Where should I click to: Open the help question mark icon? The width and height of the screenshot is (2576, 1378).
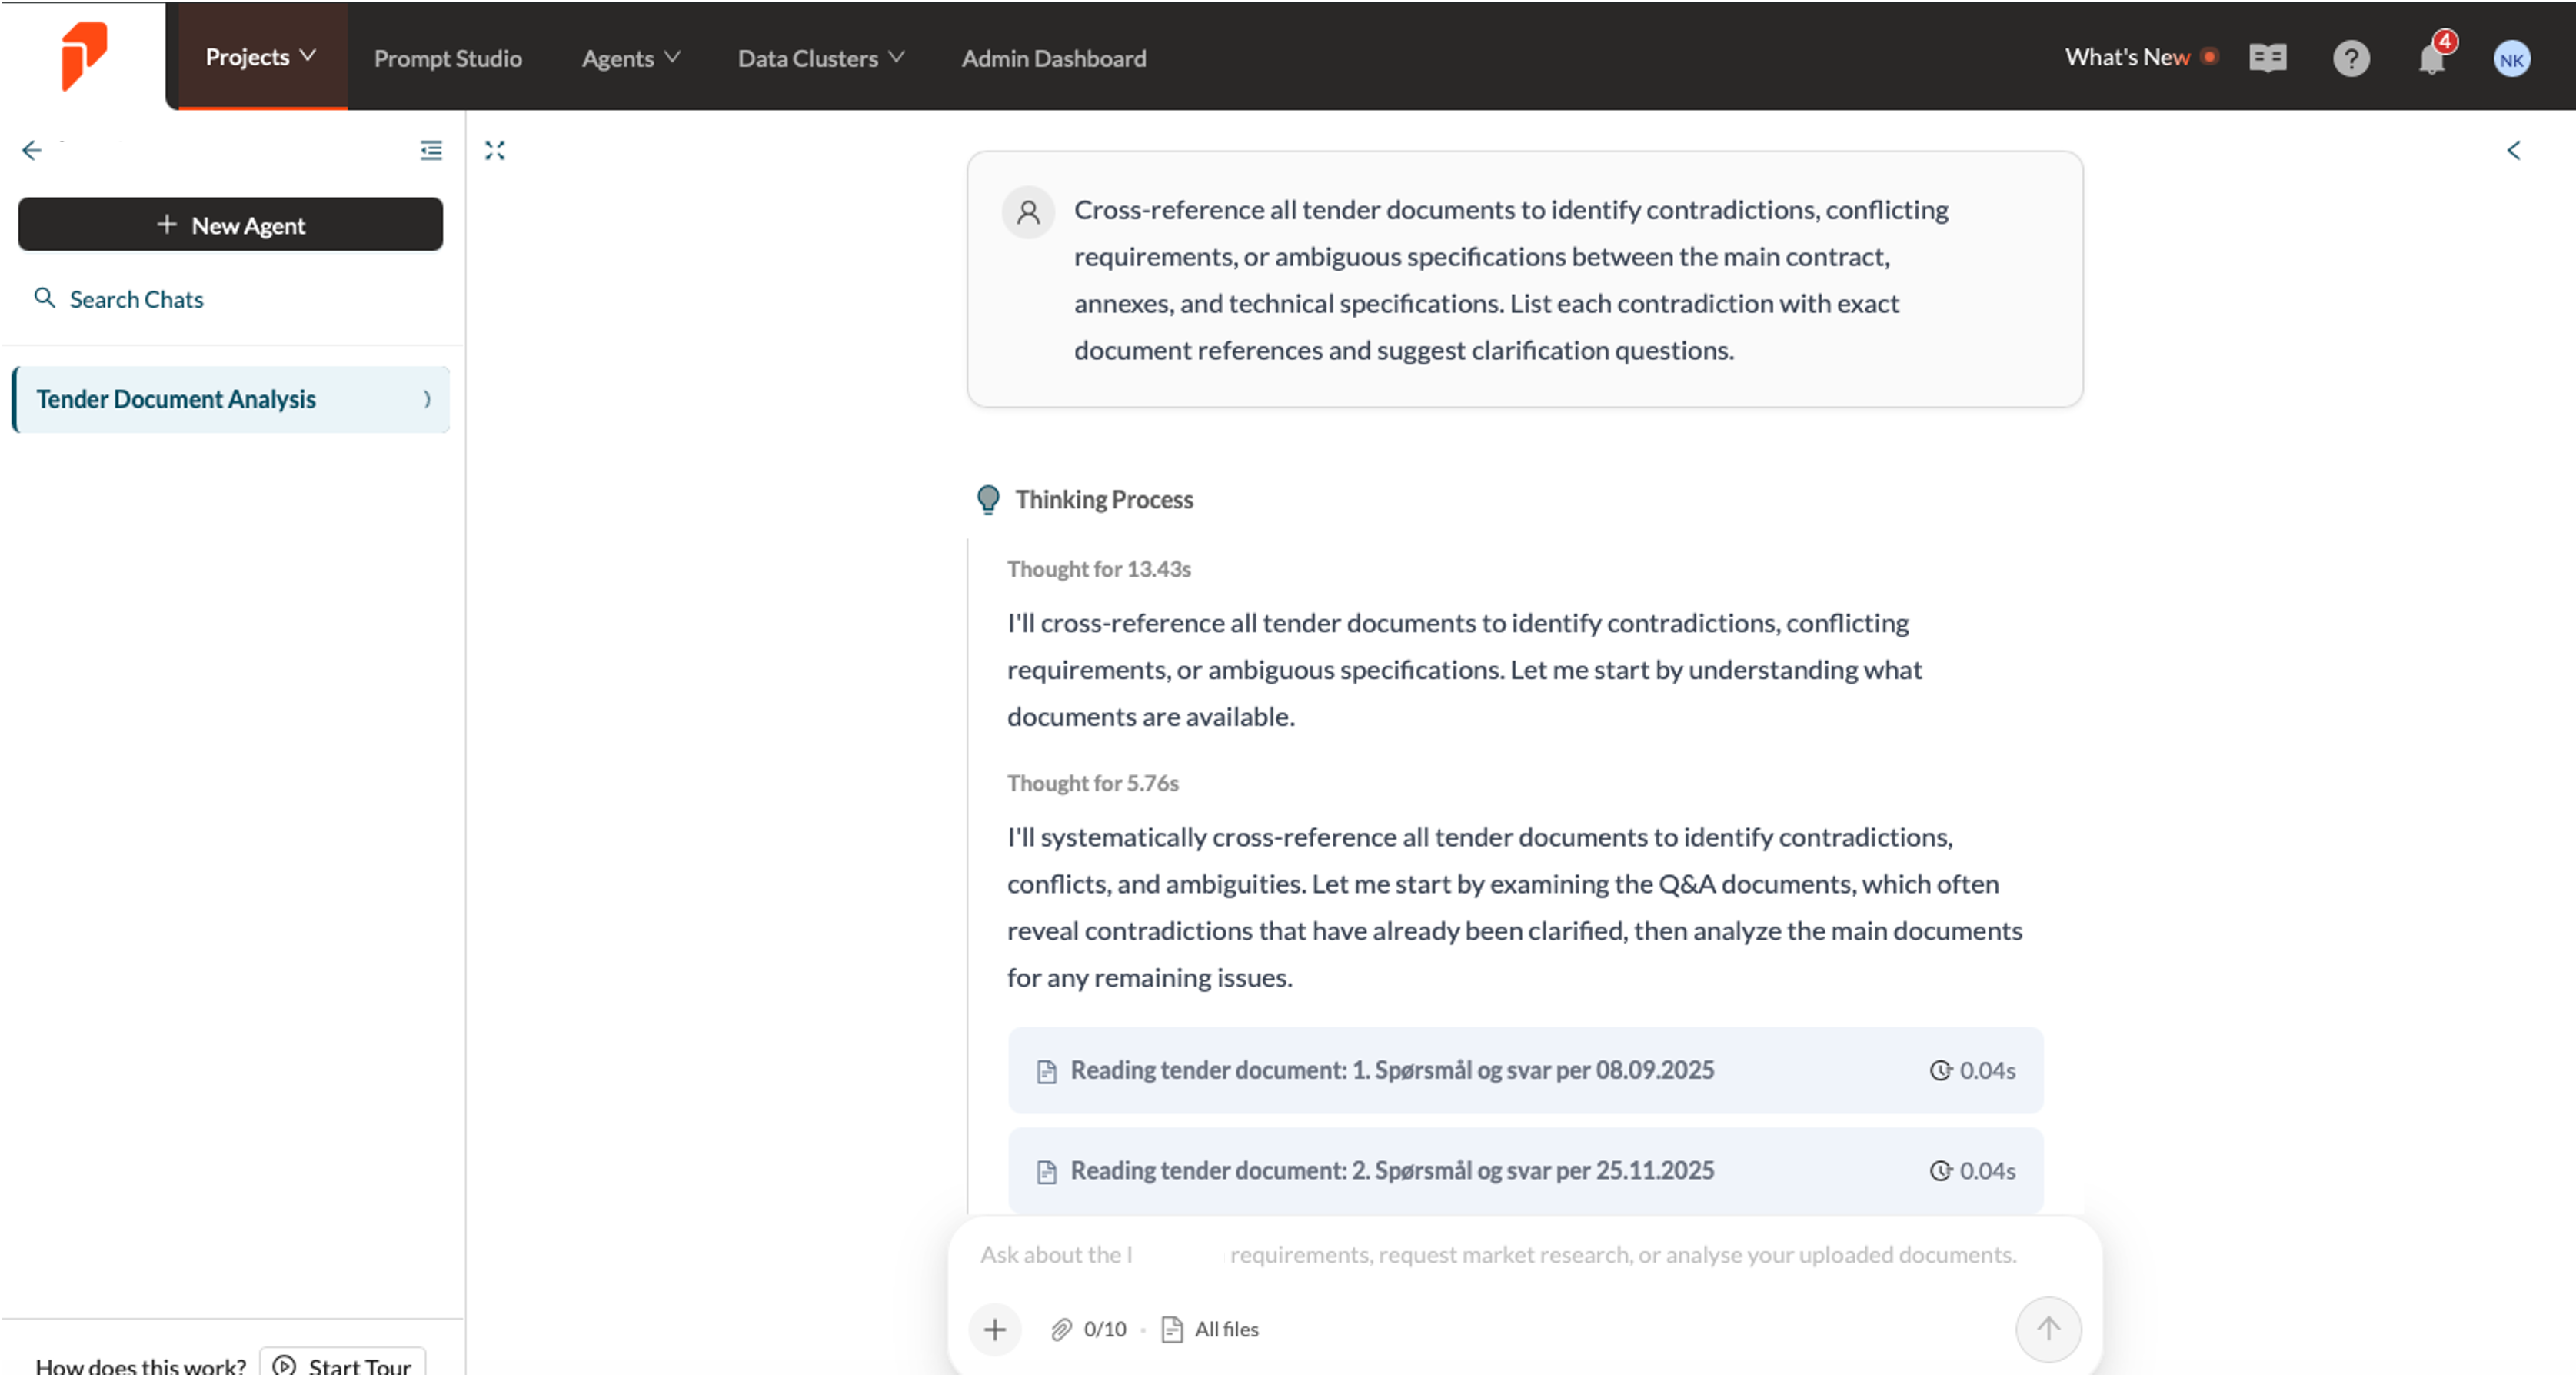click(x=2350, y=58)
